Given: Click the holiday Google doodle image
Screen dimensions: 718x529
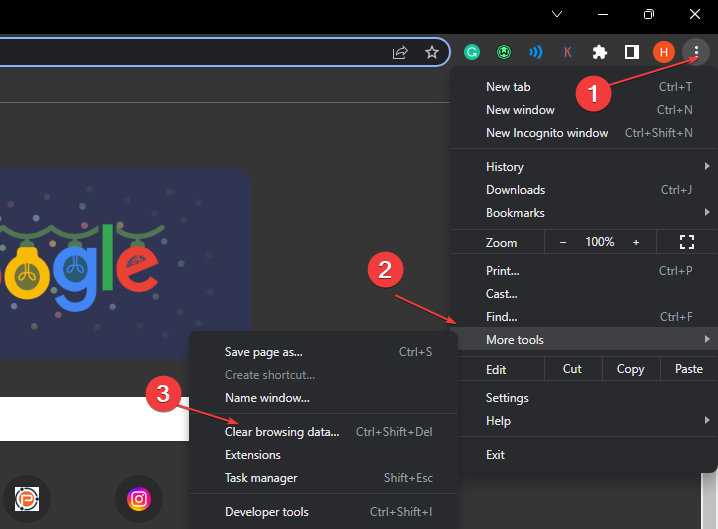Looking at the screenshot, I should tap(125, 263).
